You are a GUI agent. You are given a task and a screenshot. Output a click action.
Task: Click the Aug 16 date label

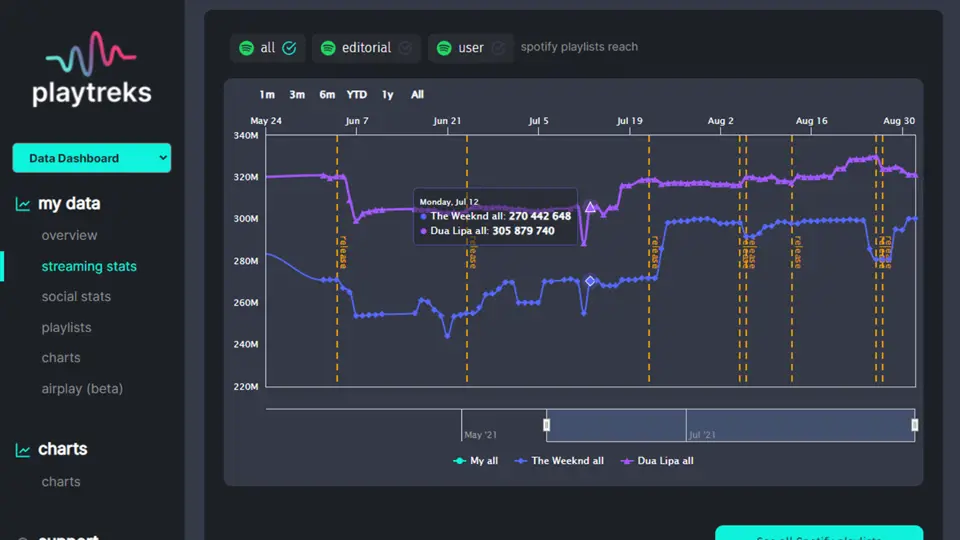[x=811, y=121]
